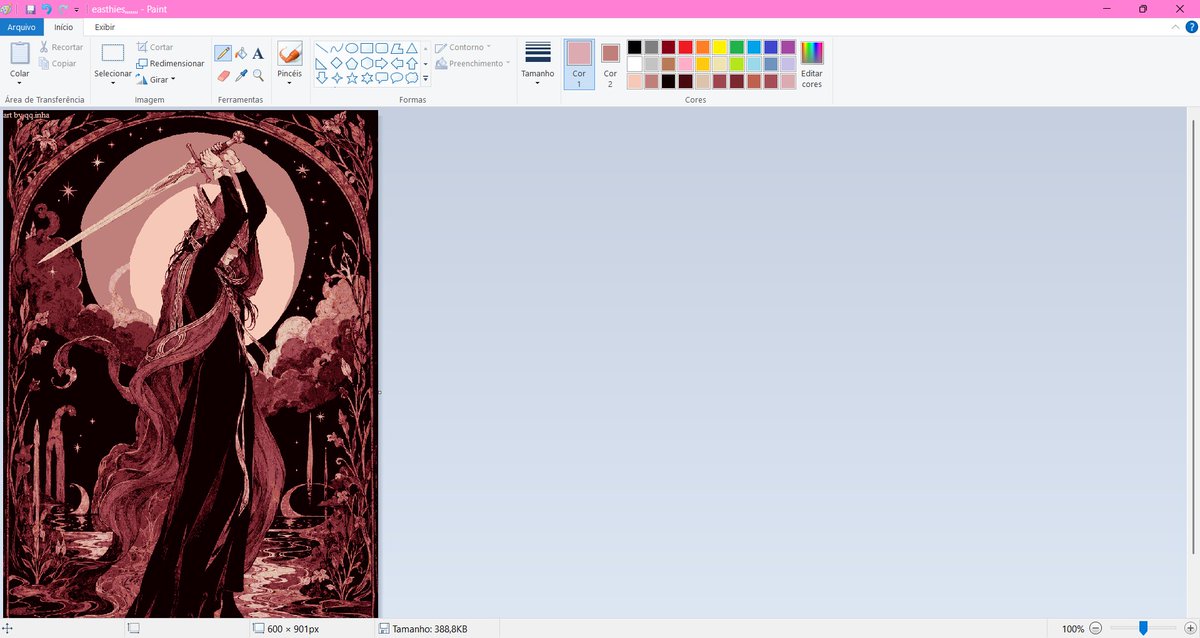This screenshot has height=638, width=1200.
Task: Choose the Pentagon shape
Action: coord(352,63)
